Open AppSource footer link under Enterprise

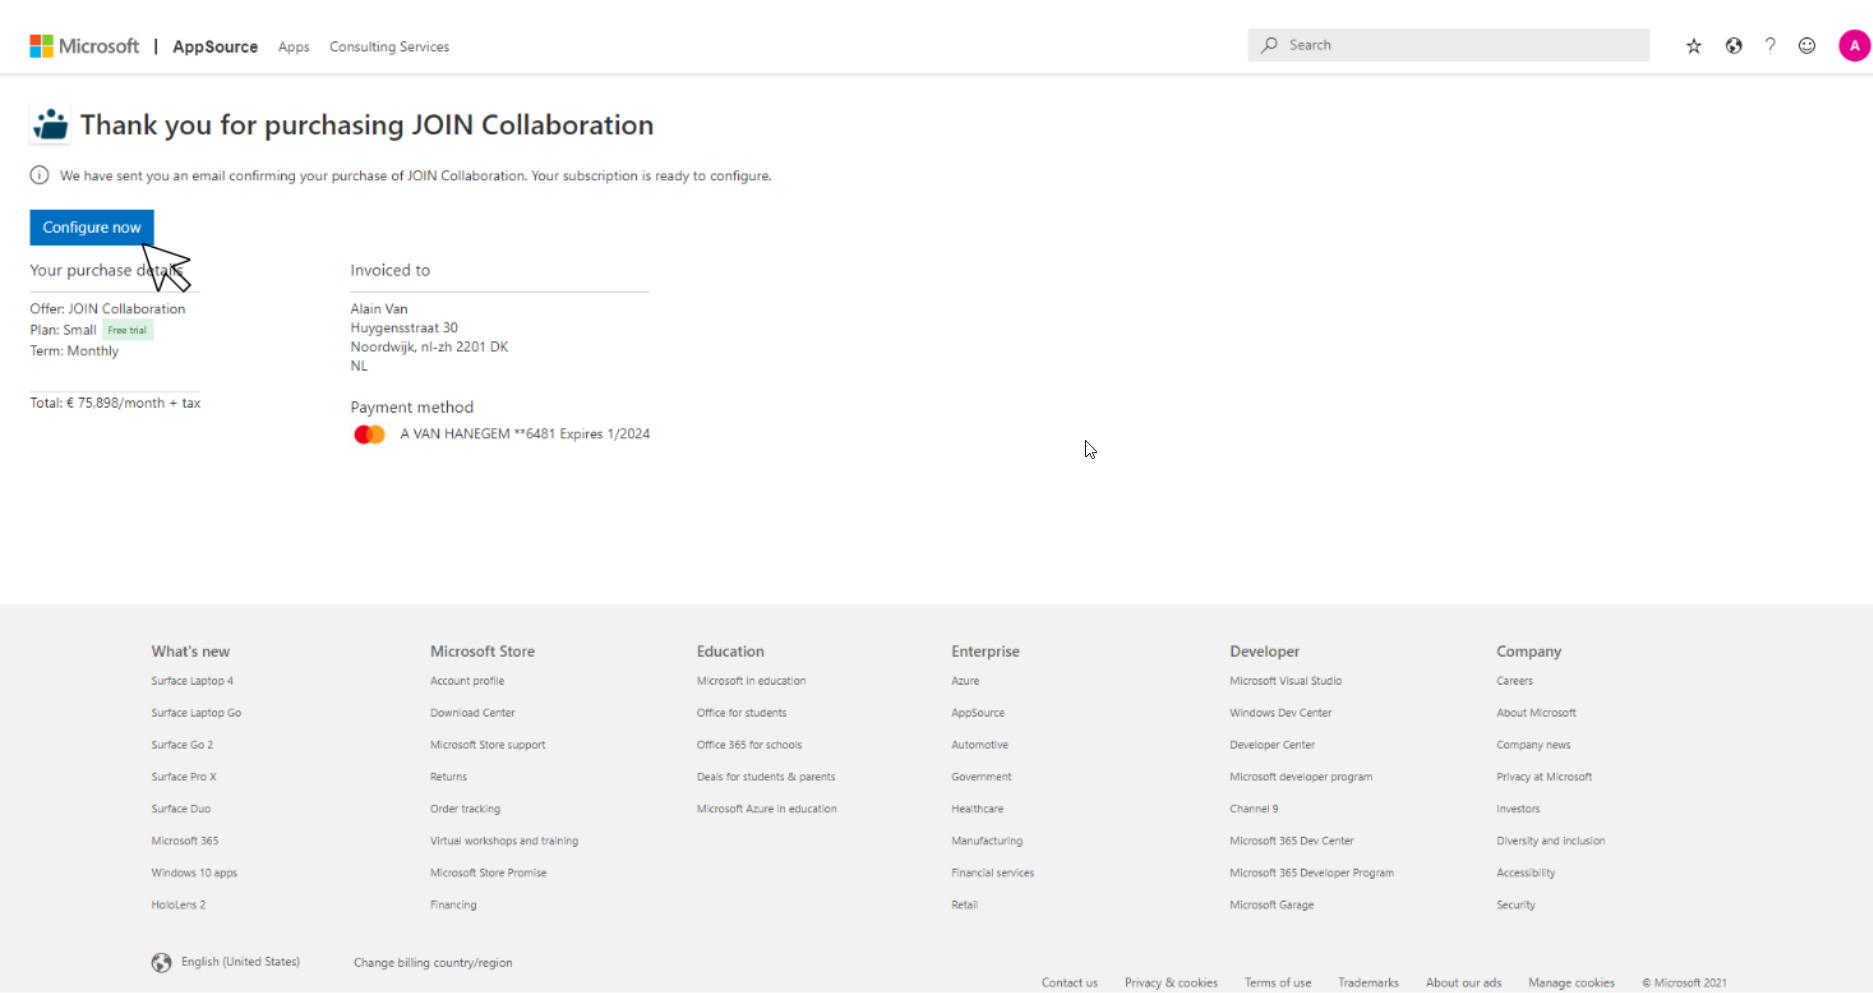(978, 713)
